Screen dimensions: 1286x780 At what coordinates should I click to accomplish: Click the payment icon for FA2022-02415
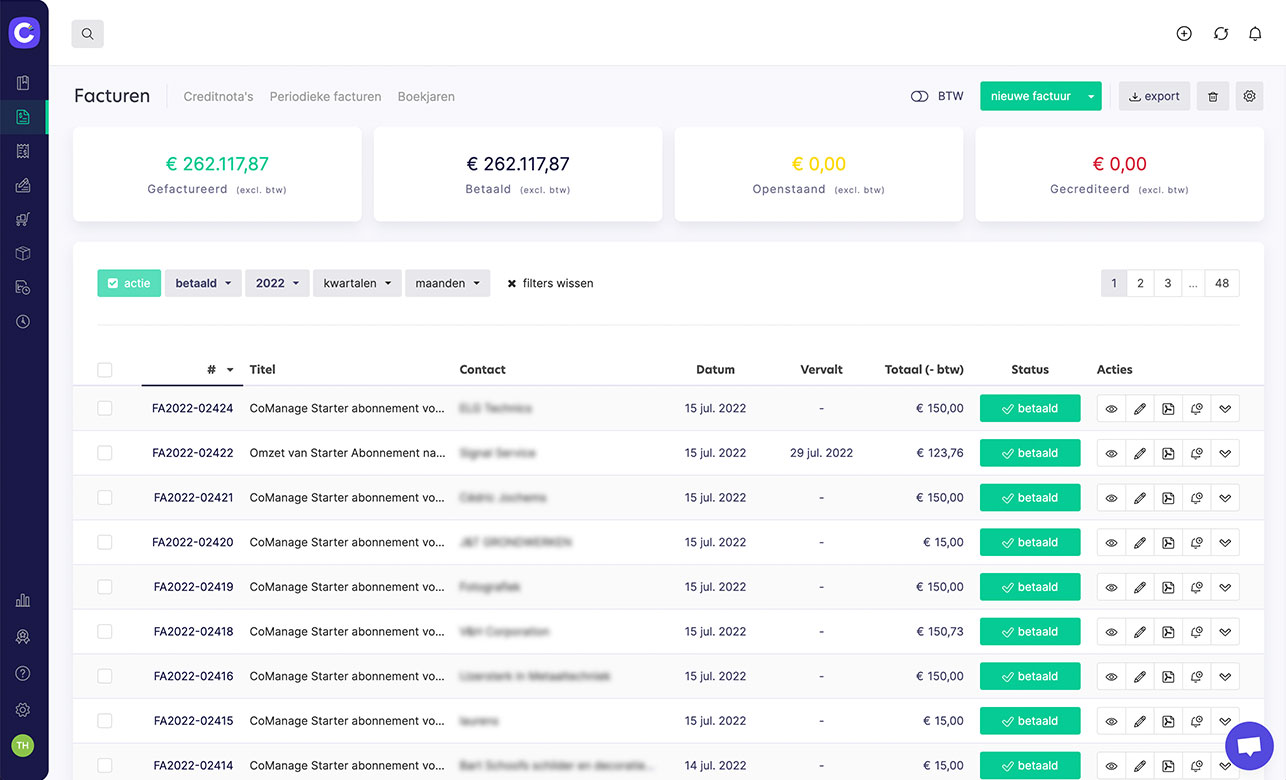(1197, 721)
